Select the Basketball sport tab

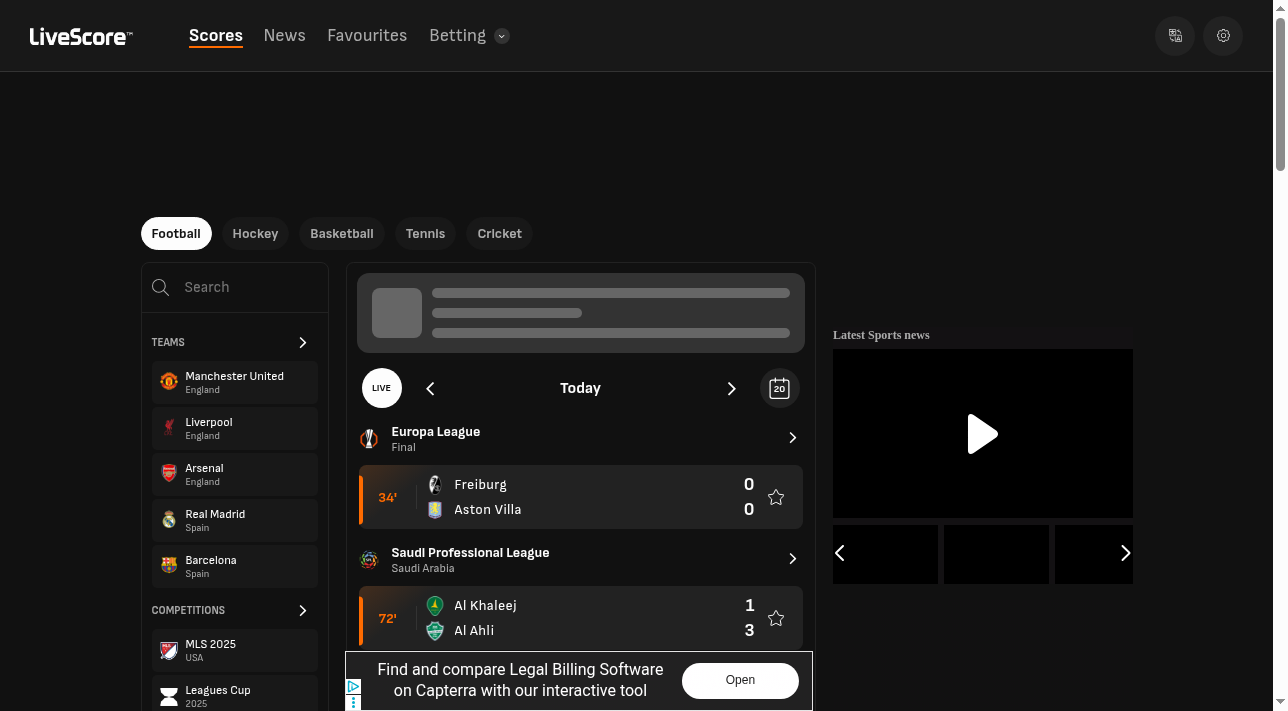point(342,233)
